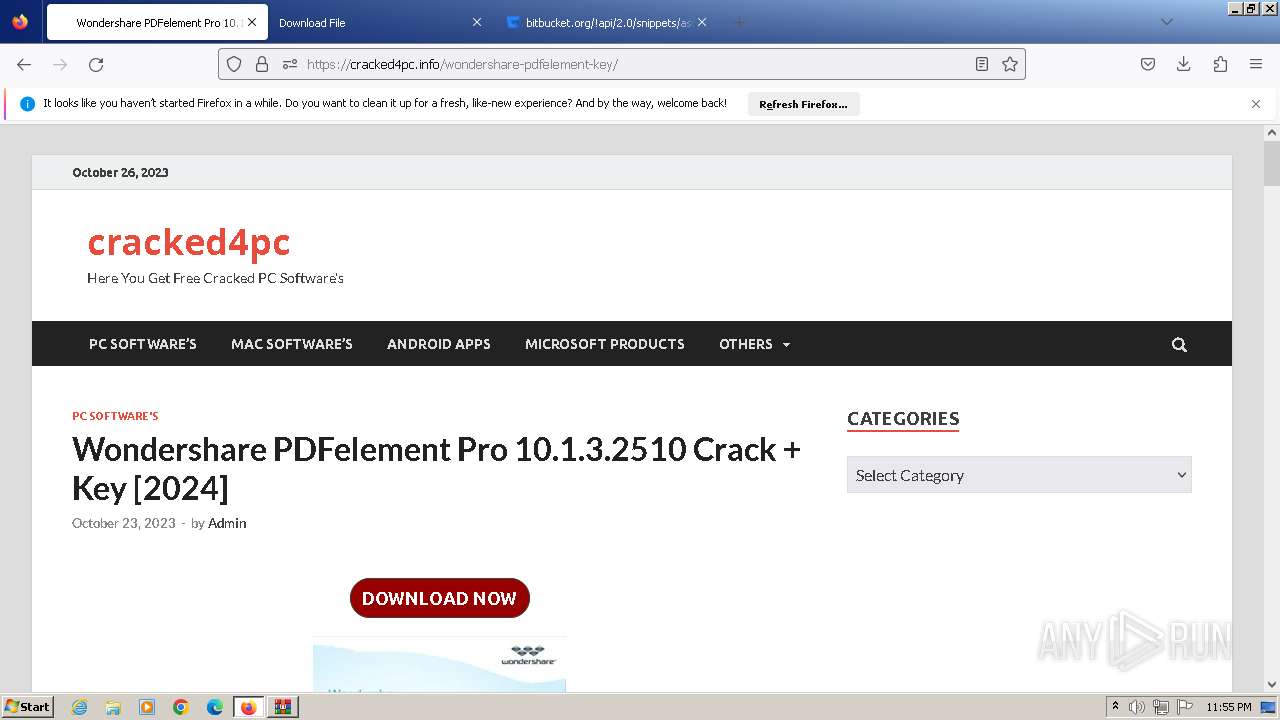Open the network tray icon
The width and height of the screenshot is (1280, 720).
1161,707
